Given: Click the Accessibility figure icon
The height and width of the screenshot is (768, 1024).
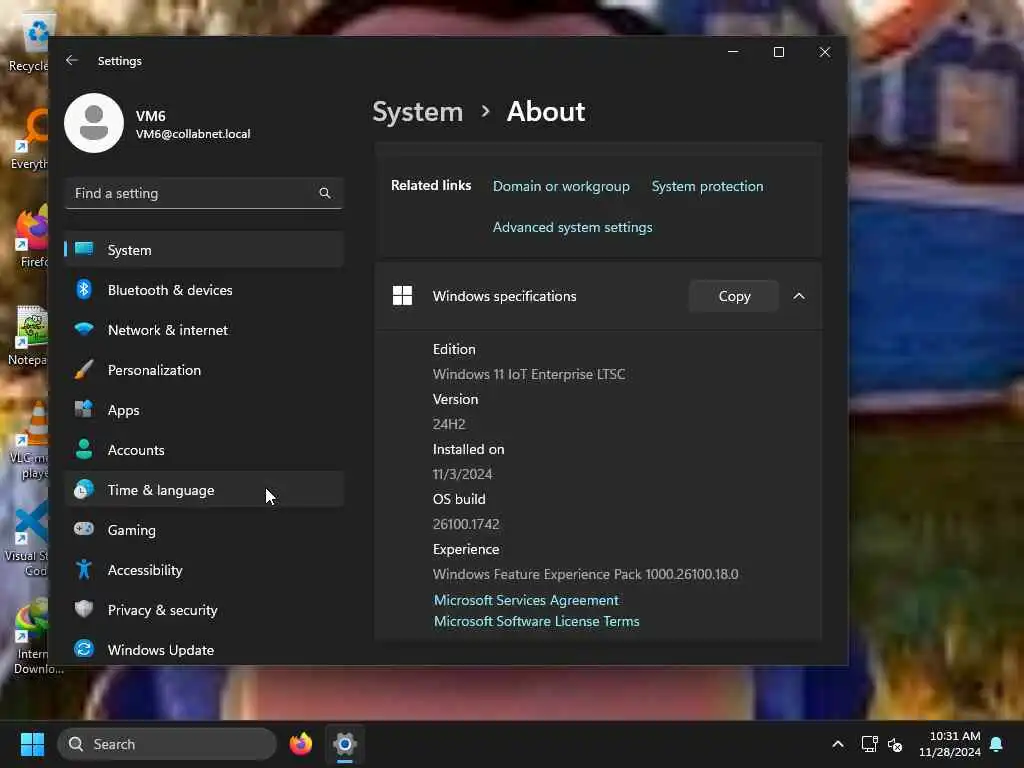Looking at the screenshot, I should [x=84, y=569].
